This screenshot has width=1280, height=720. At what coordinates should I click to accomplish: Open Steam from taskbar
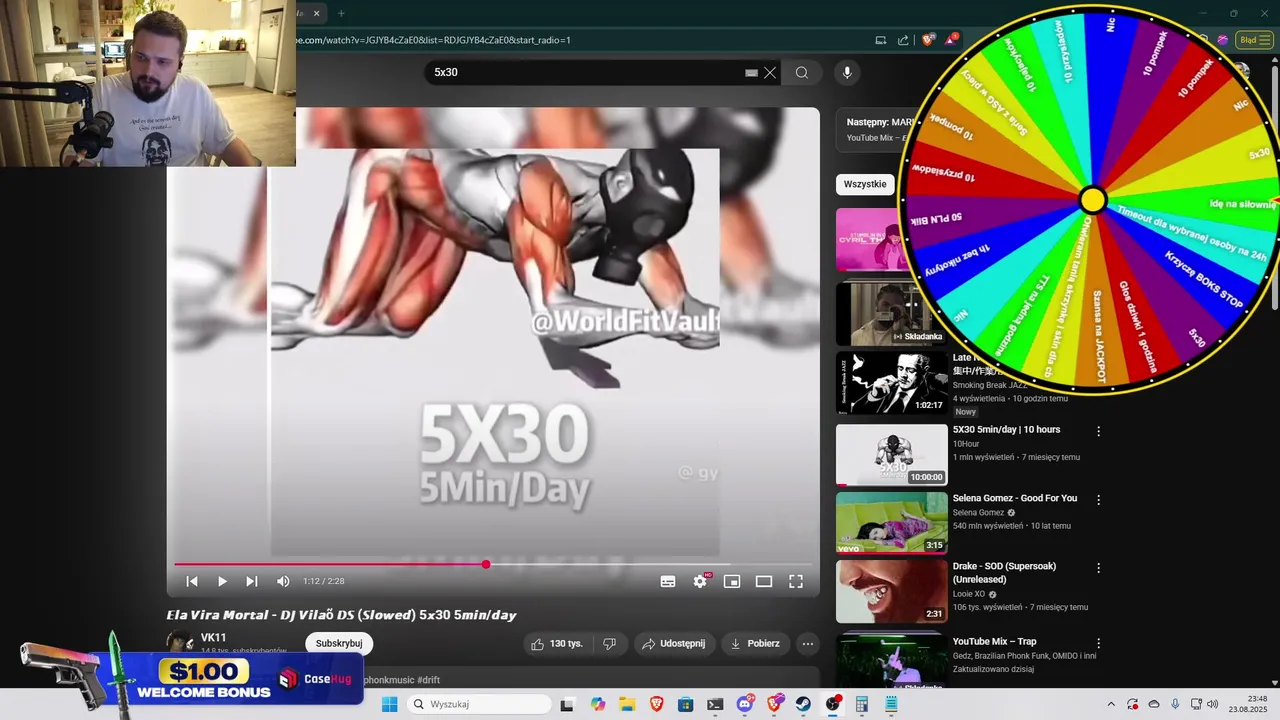803,704
